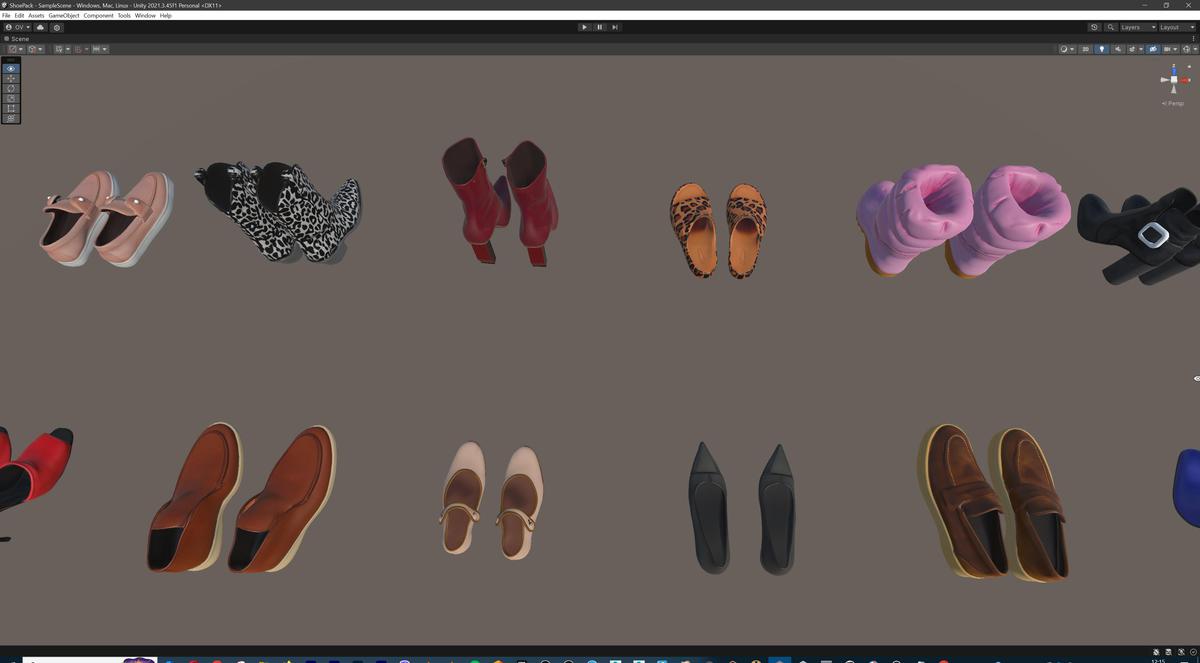1200x663 pixels.
Task: Open the GameObject menu
Action: tap(62, 15)
